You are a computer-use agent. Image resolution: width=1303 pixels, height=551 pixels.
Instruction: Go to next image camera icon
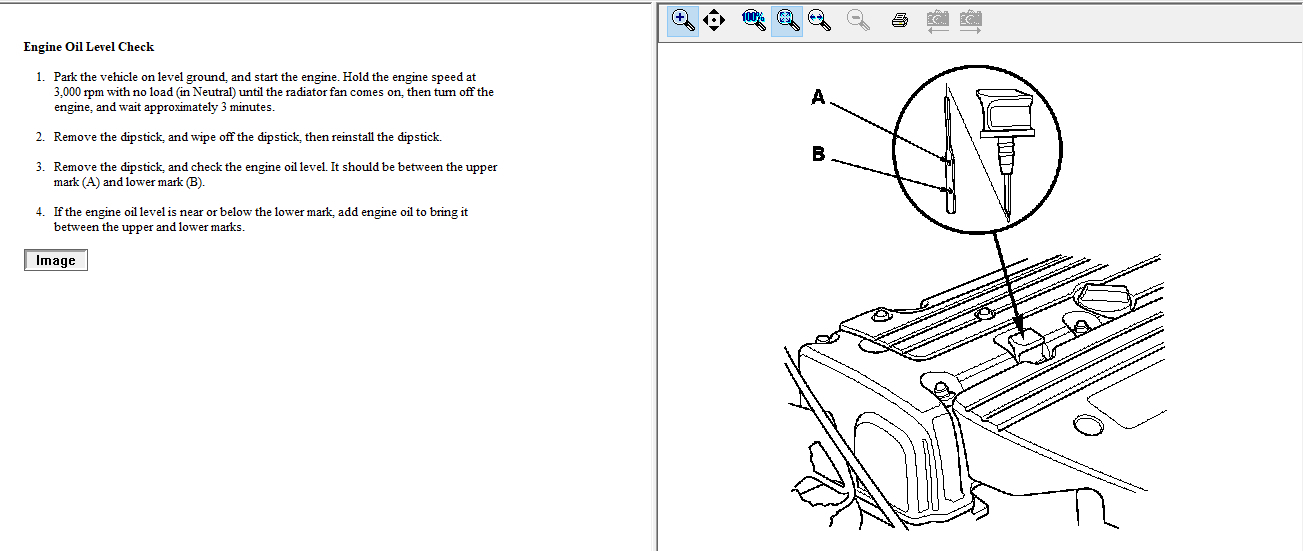coord(970,21)
